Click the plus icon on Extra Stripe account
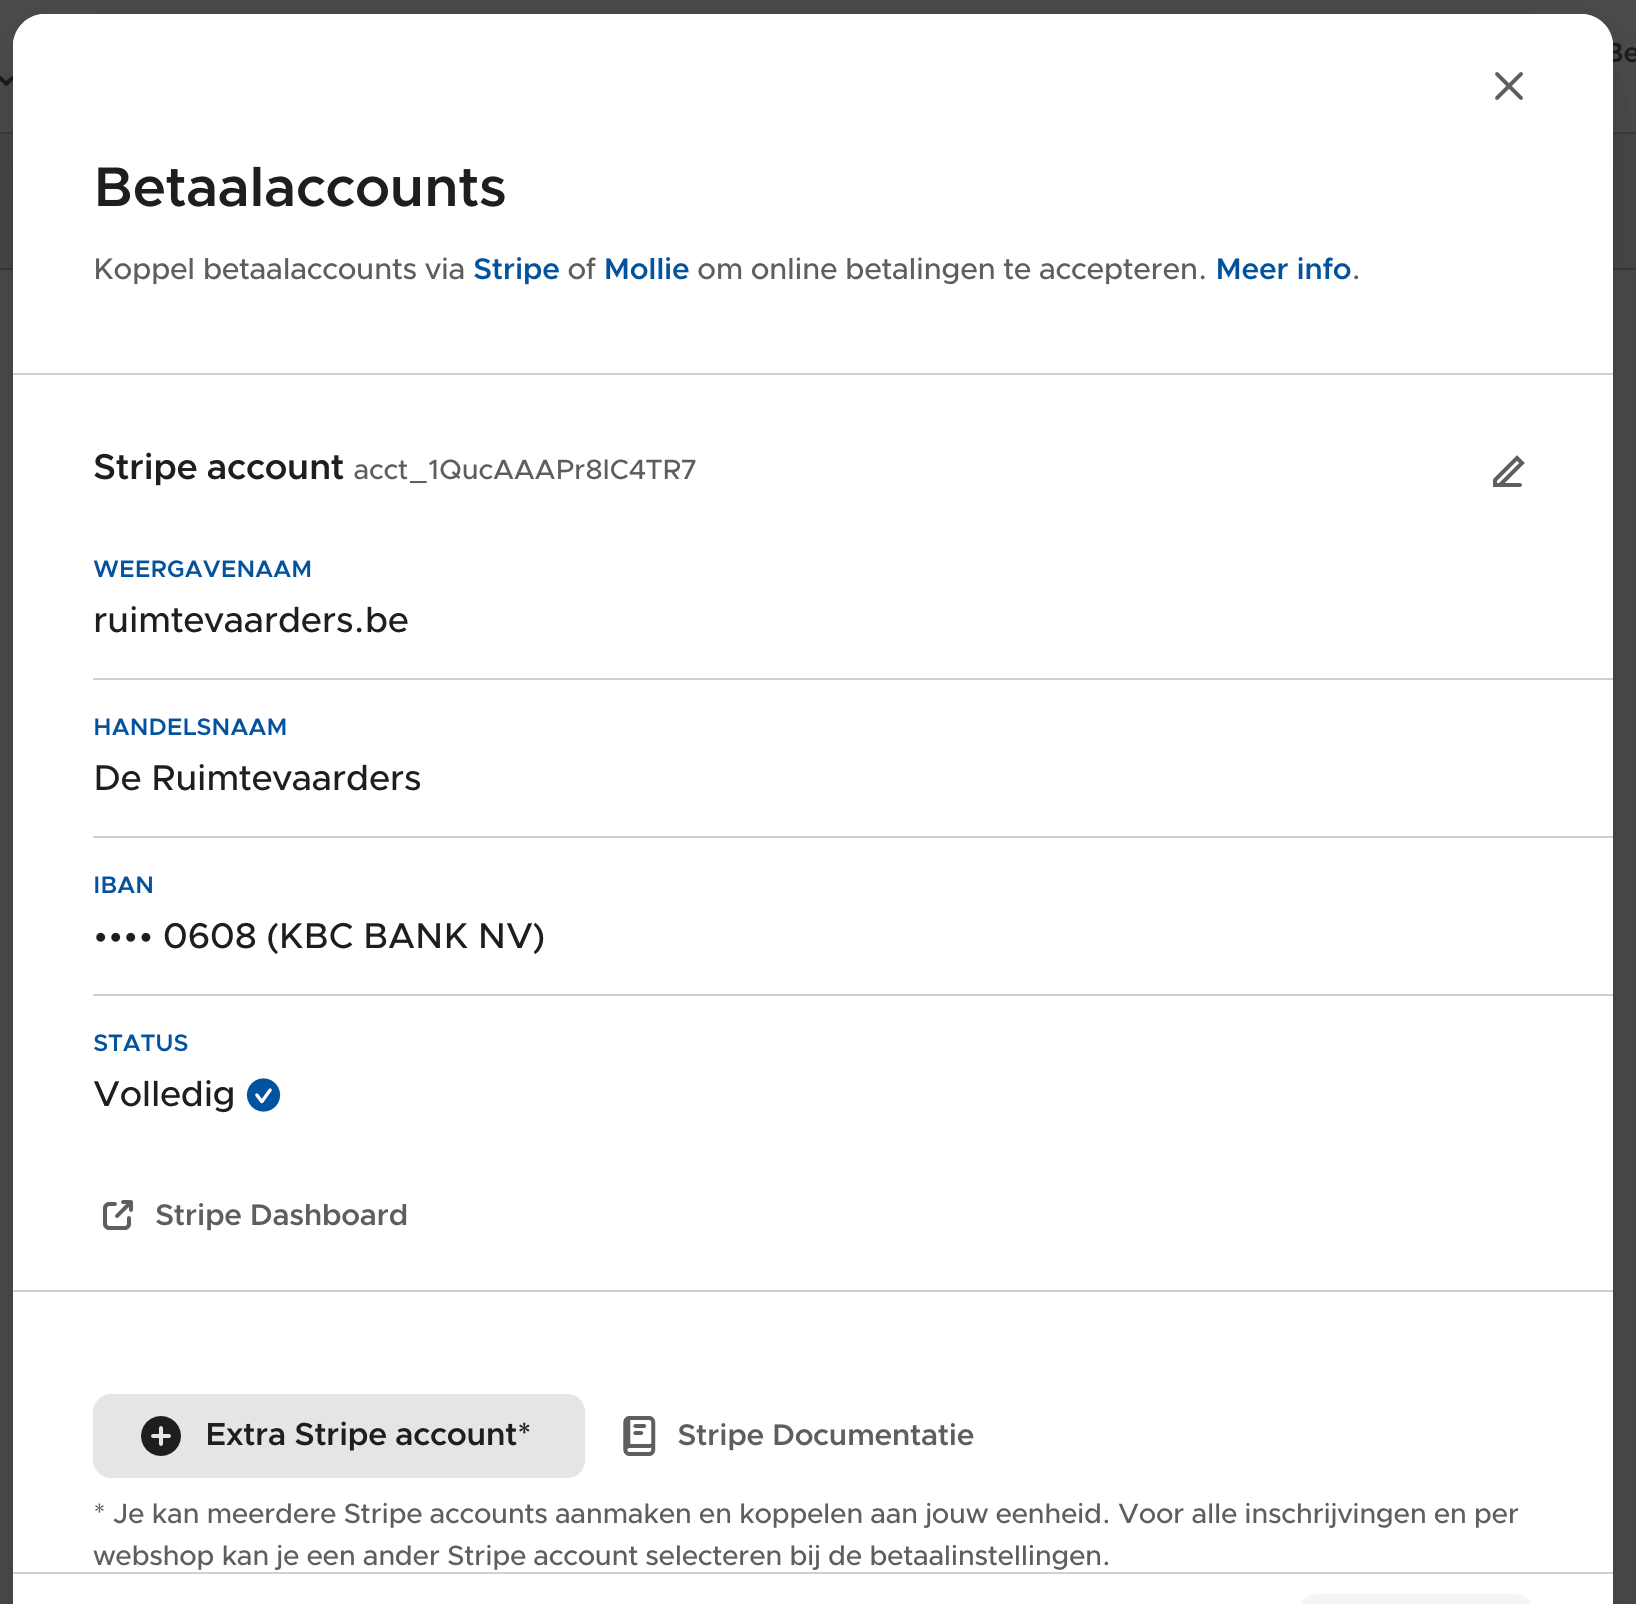This screenshot has width=1636, height=1604. [x=161, y=1436]
